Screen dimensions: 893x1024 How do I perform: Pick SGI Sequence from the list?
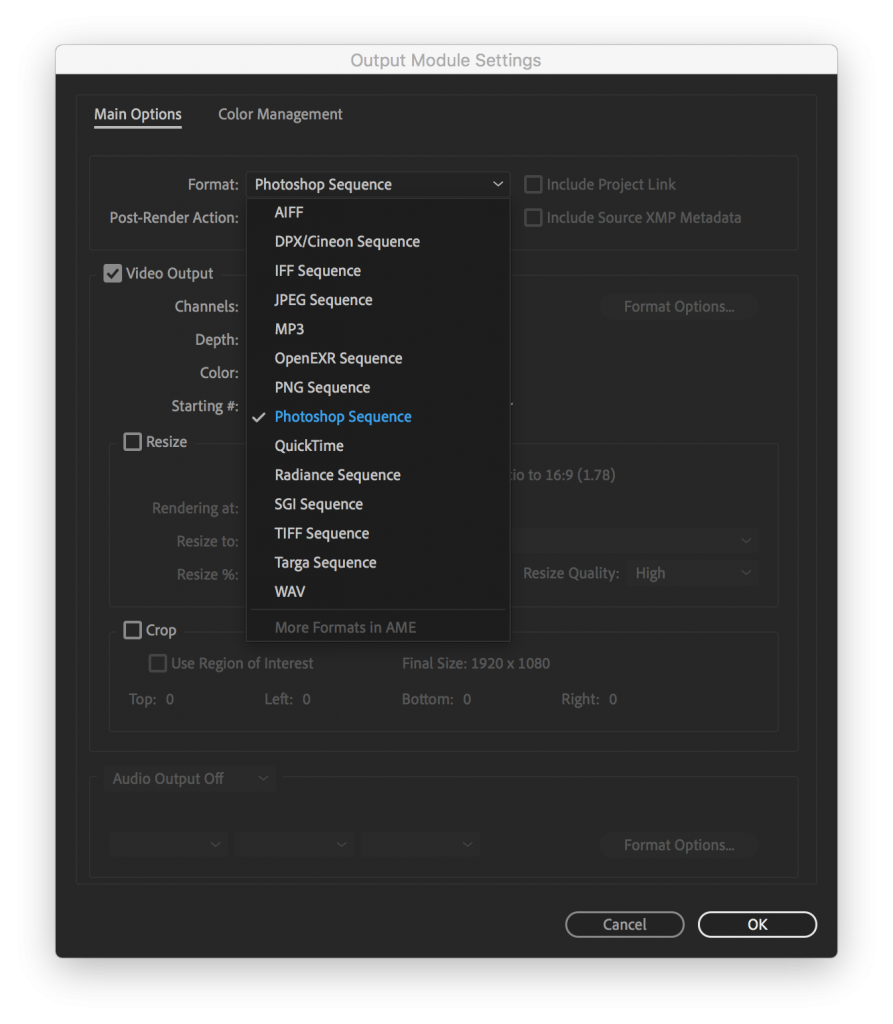point(378,504)
